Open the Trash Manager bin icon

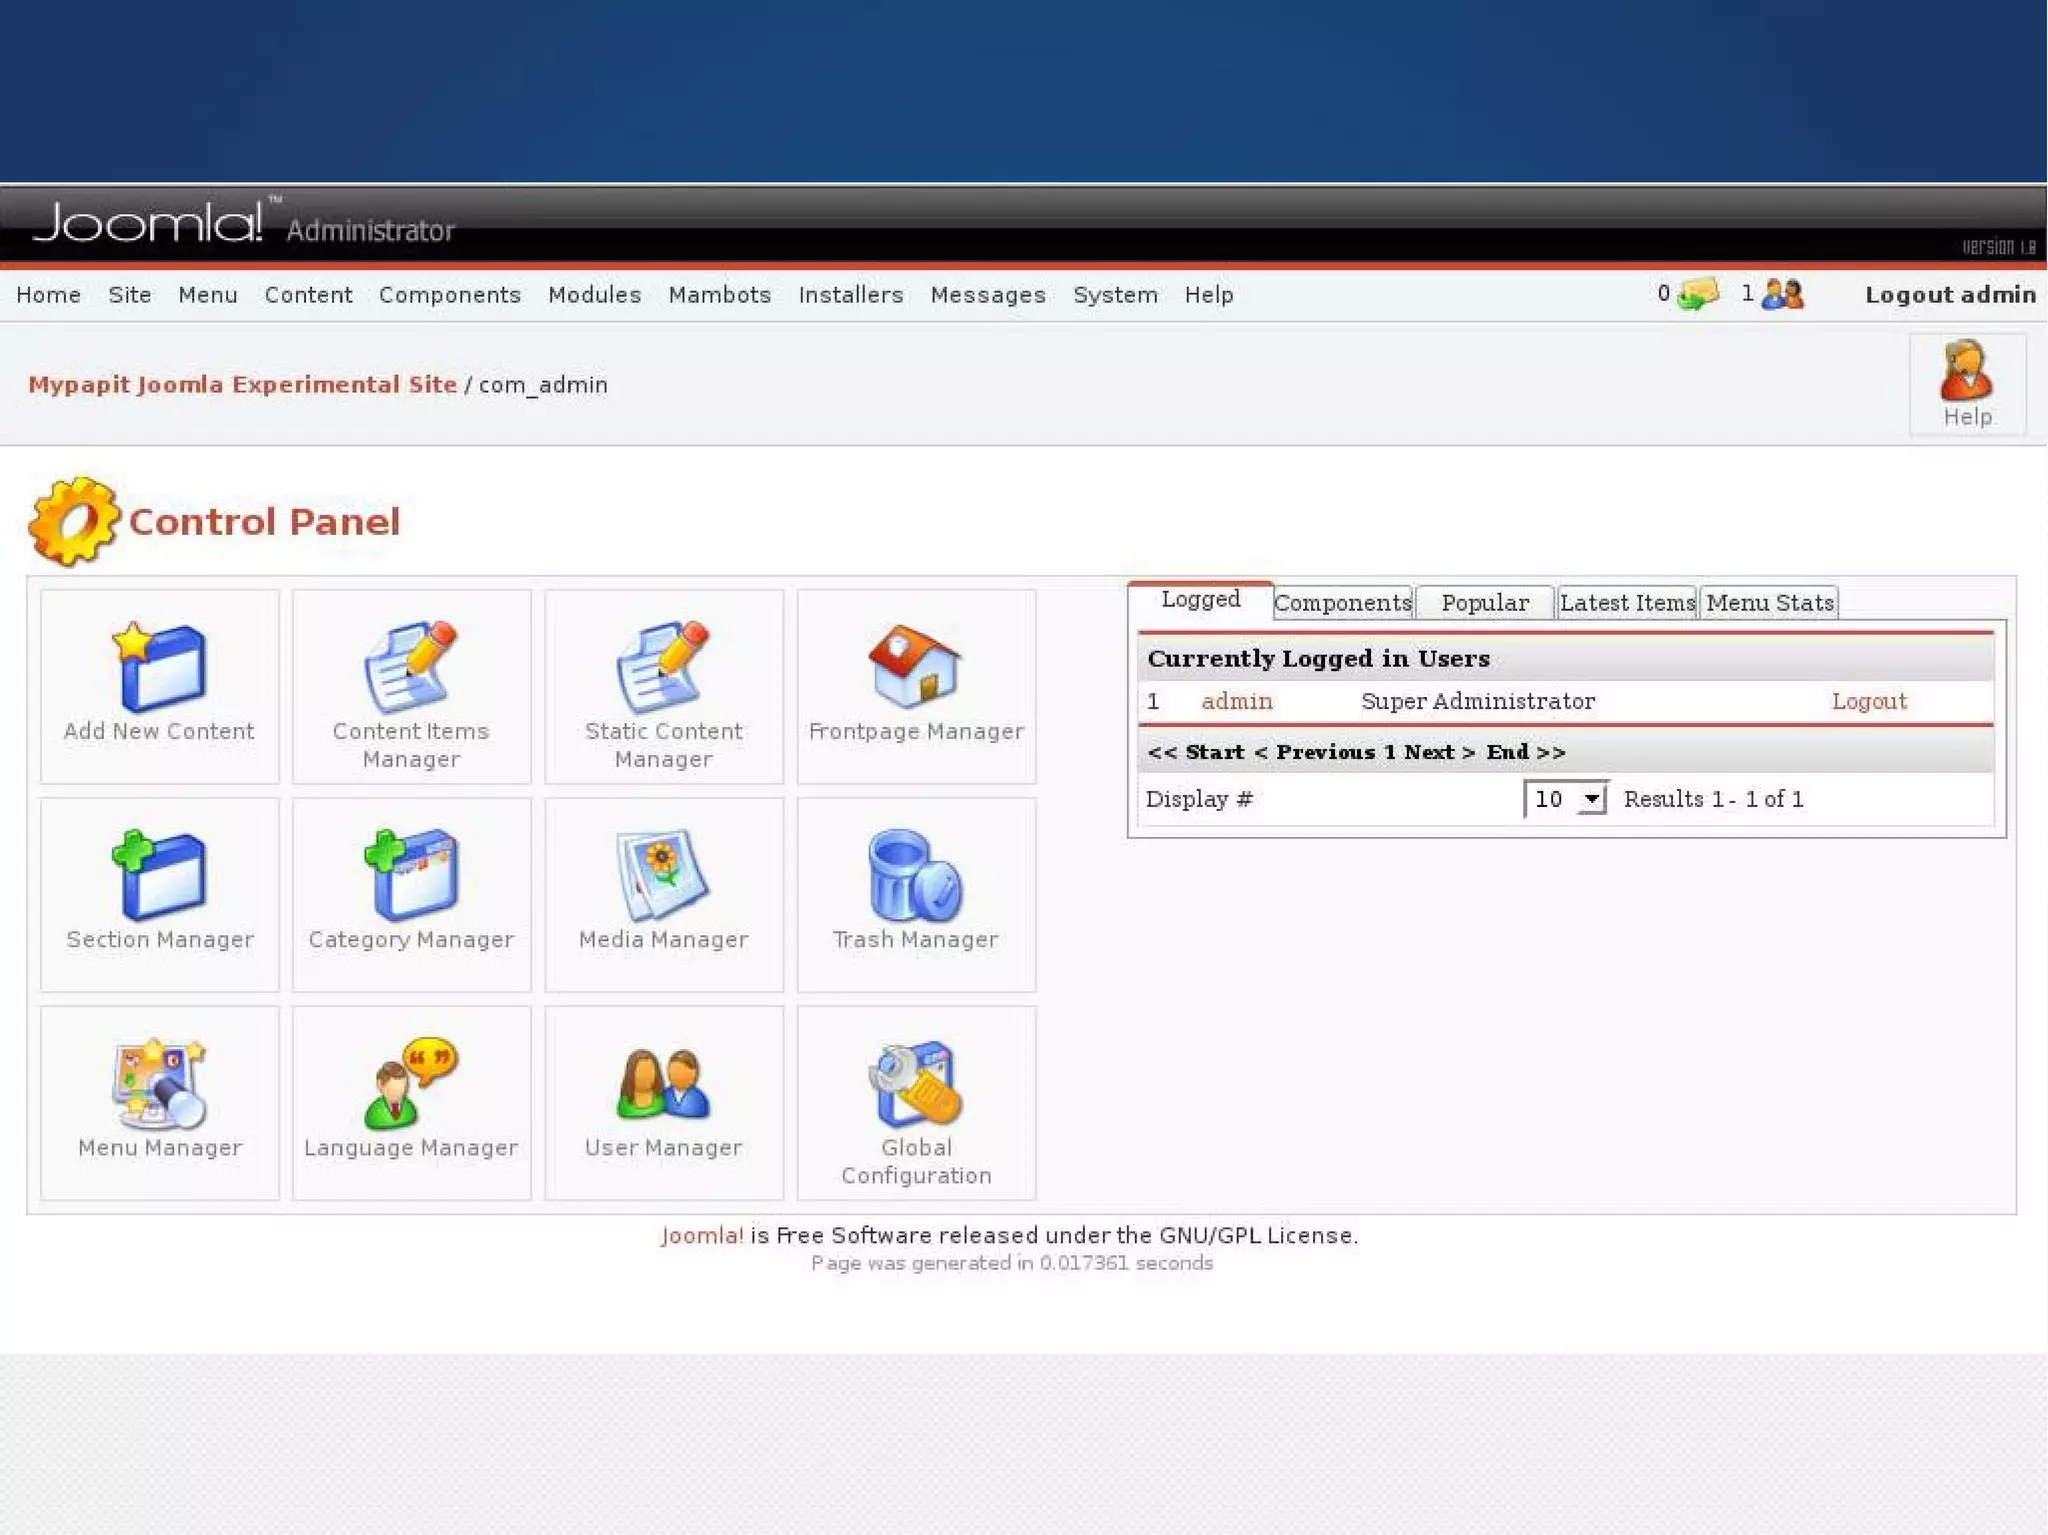tap(915, 876)
